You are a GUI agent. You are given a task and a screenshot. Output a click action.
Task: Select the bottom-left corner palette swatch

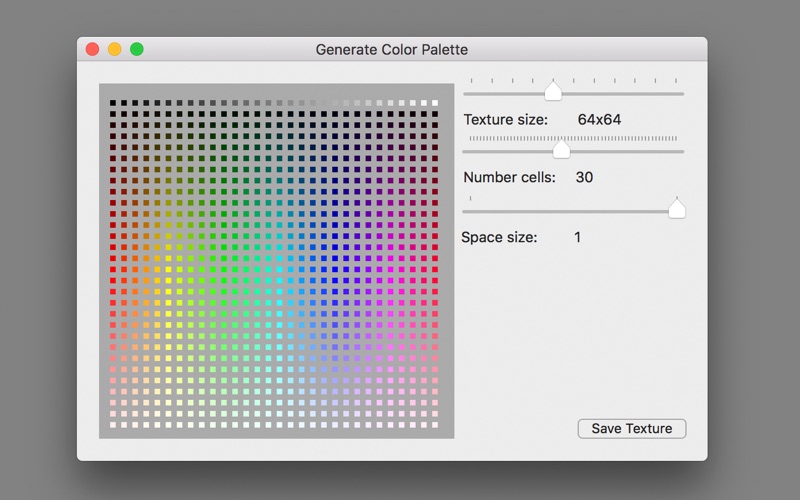[x=113, y=425]
